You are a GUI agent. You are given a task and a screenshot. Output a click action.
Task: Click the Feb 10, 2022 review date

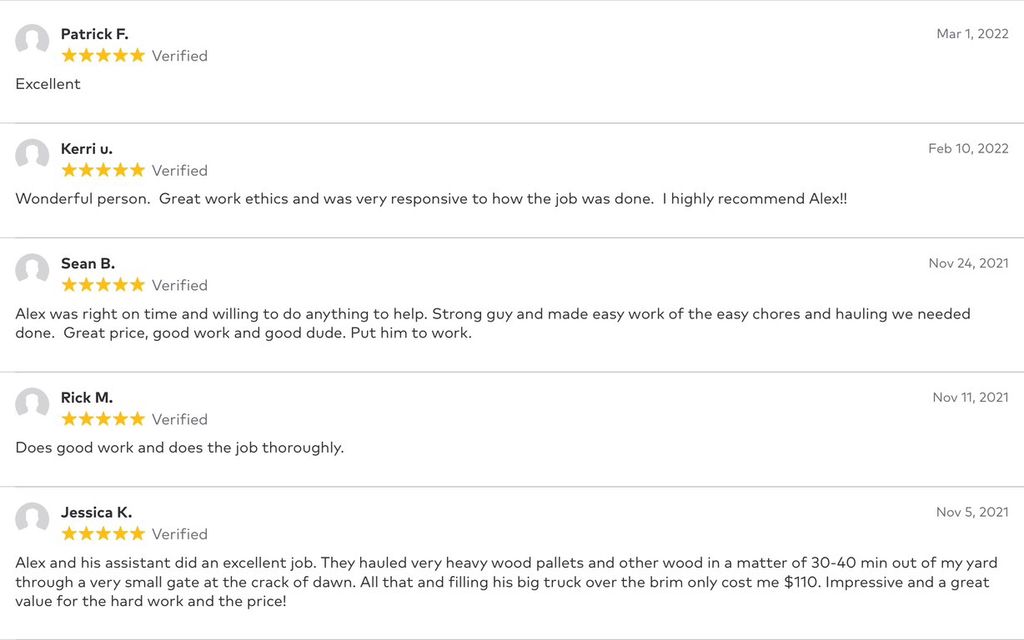tap(968, 149)
